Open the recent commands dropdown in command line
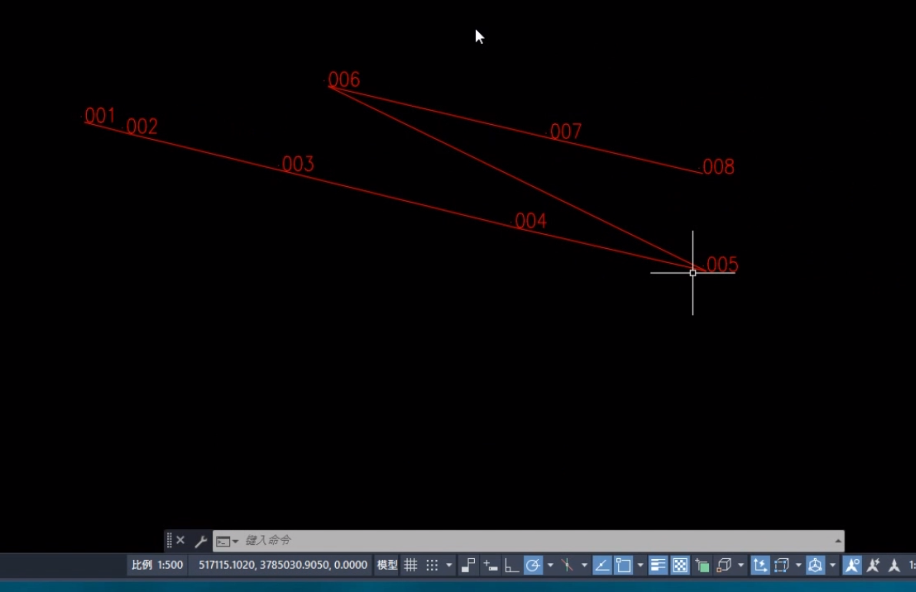Viewport: 916px width, 592px height. 227,541
